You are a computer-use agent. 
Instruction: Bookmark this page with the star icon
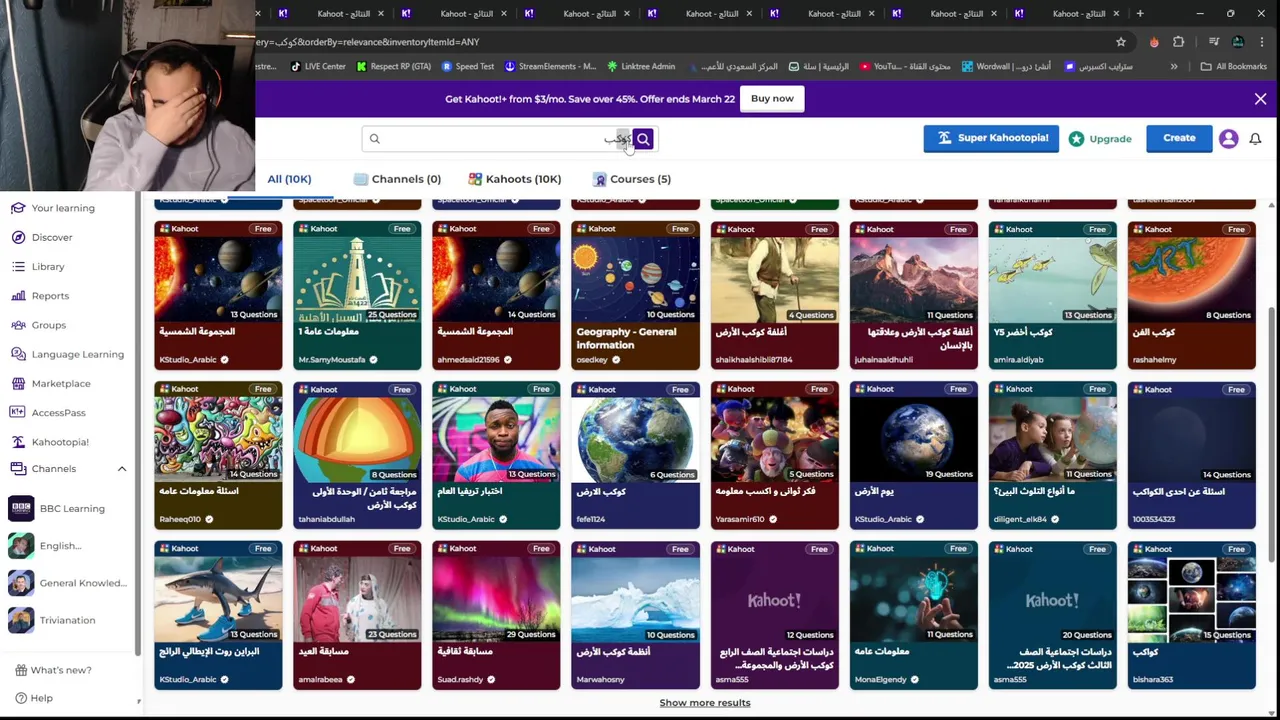pyautogui.click(x=1121, y=42)
